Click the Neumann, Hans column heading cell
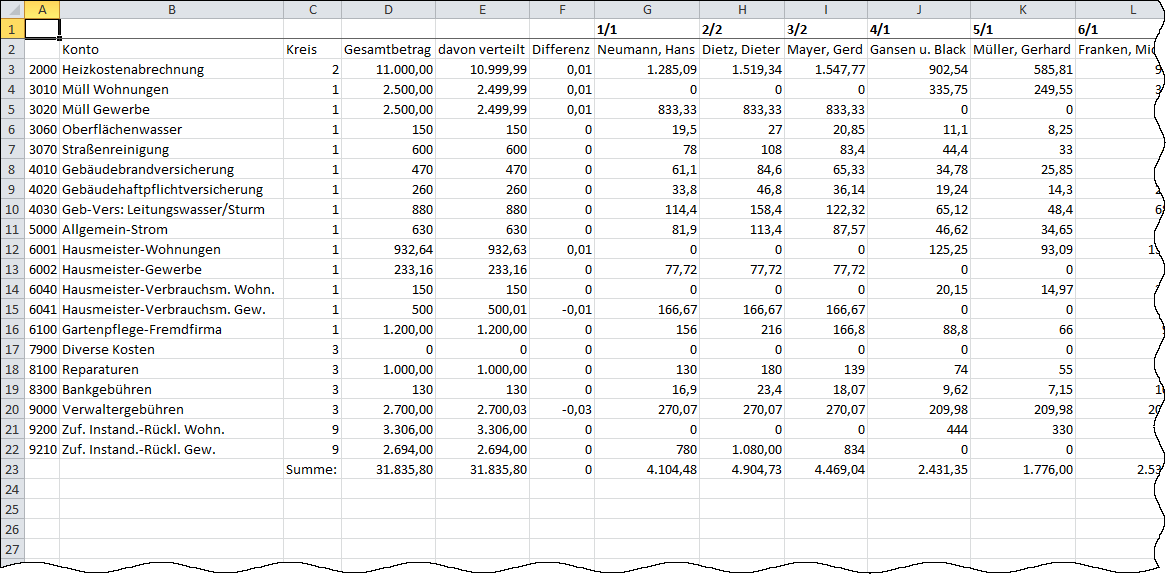 pos(647,50)
